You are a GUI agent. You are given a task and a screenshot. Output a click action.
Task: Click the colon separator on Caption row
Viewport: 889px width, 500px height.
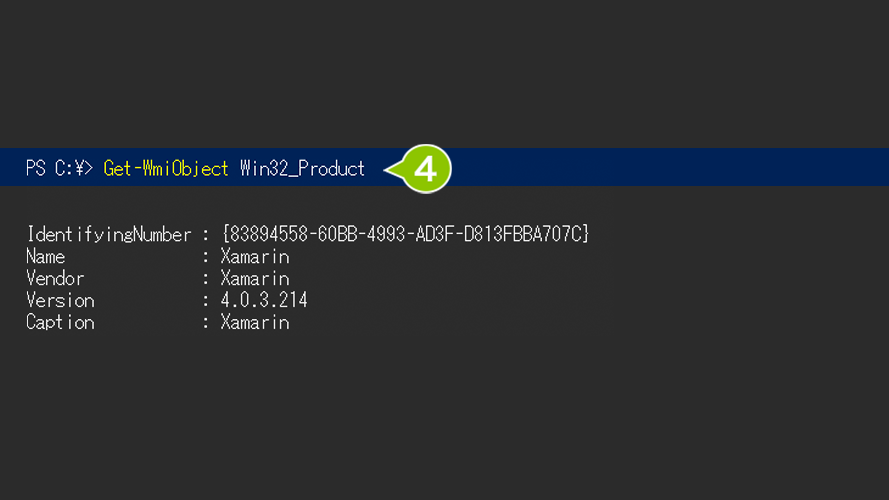[206, 323]
